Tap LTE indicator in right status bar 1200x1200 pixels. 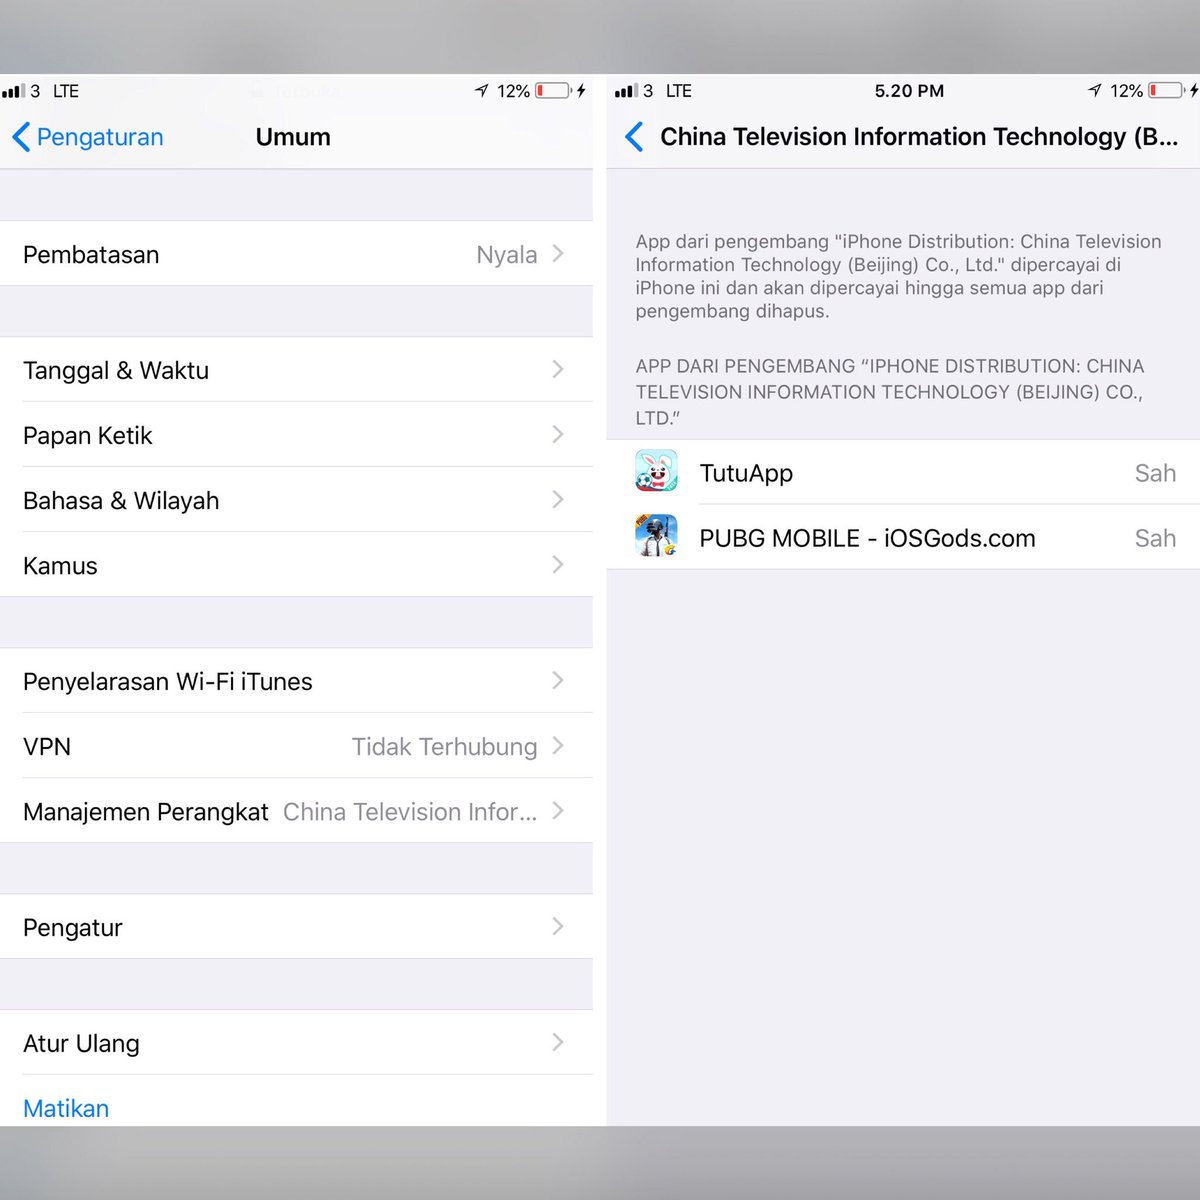679,91
